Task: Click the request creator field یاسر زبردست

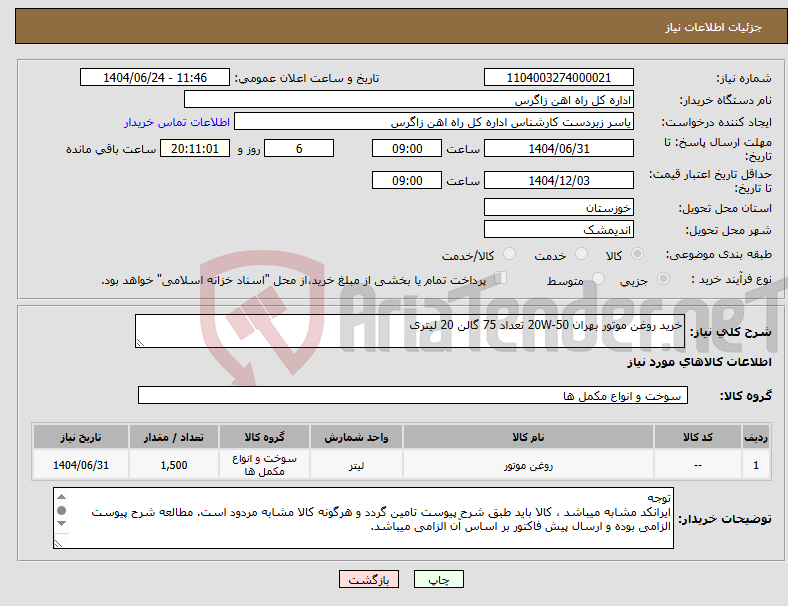Action: (x=434, y=122)
